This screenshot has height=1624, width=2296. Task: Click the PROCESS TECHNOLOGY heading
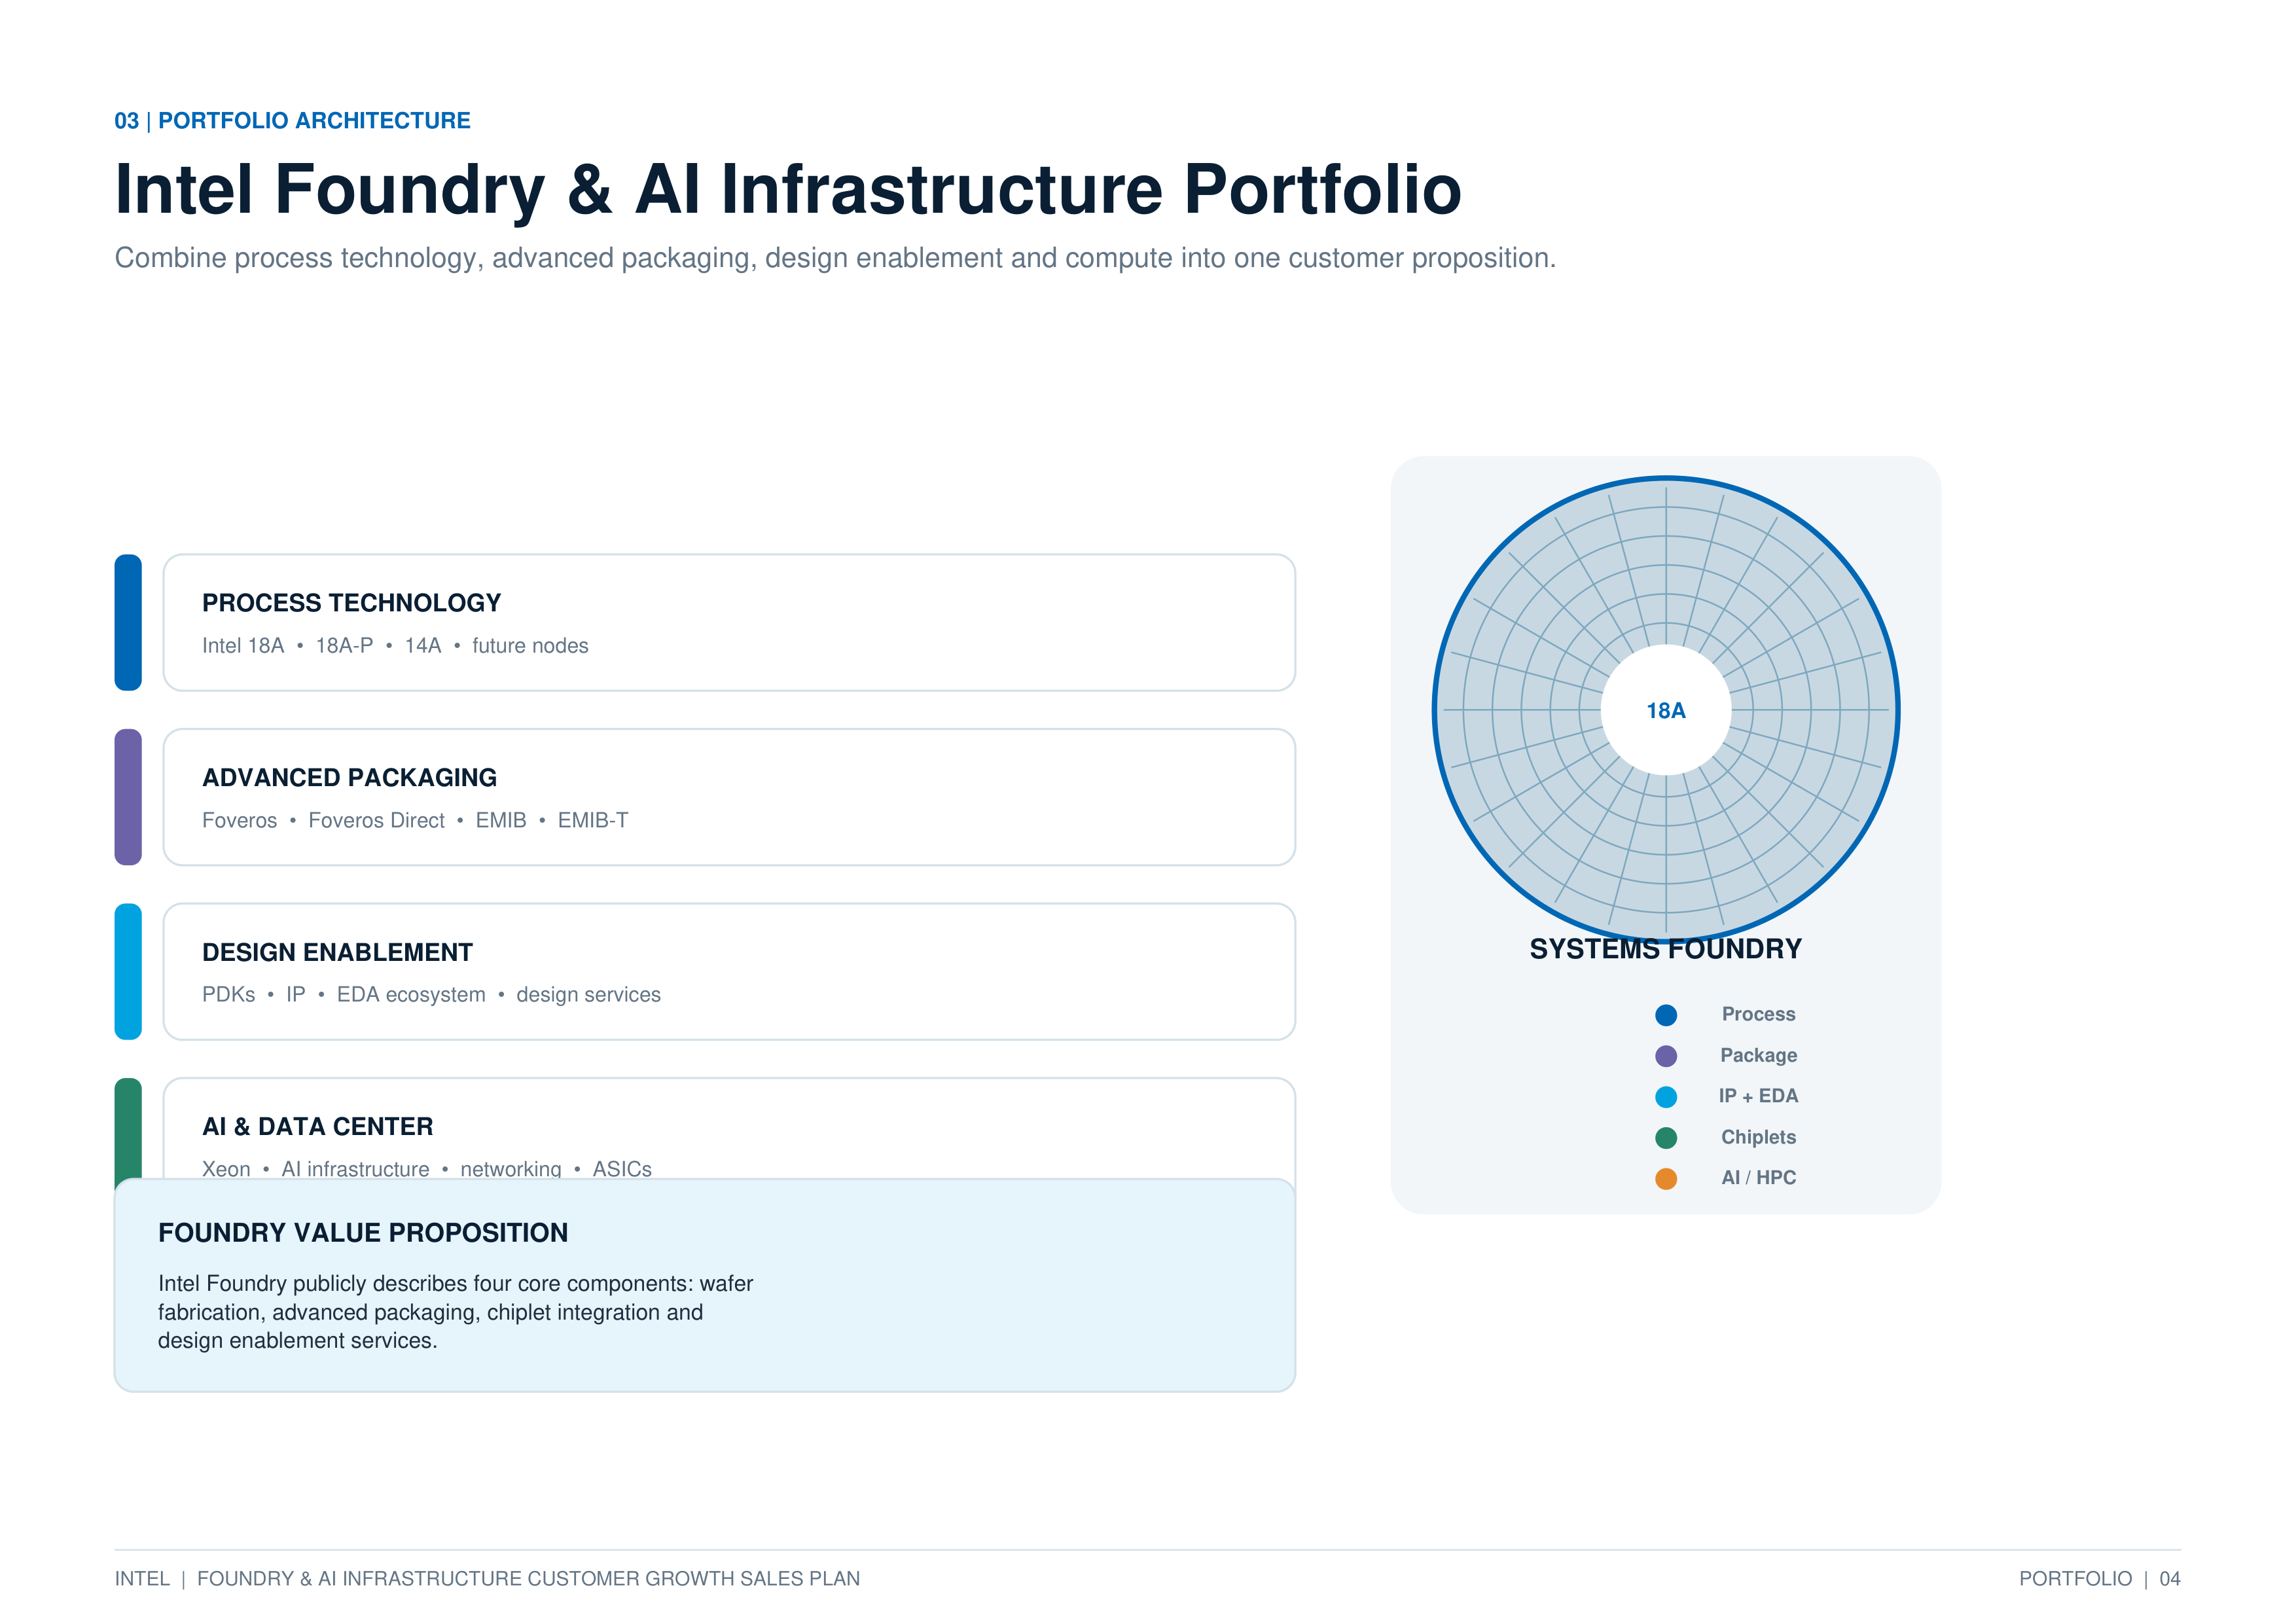[x=351, y=603]
